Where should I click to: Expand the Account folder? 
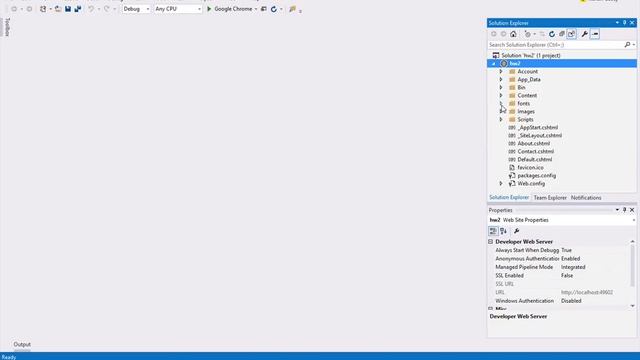501,71
